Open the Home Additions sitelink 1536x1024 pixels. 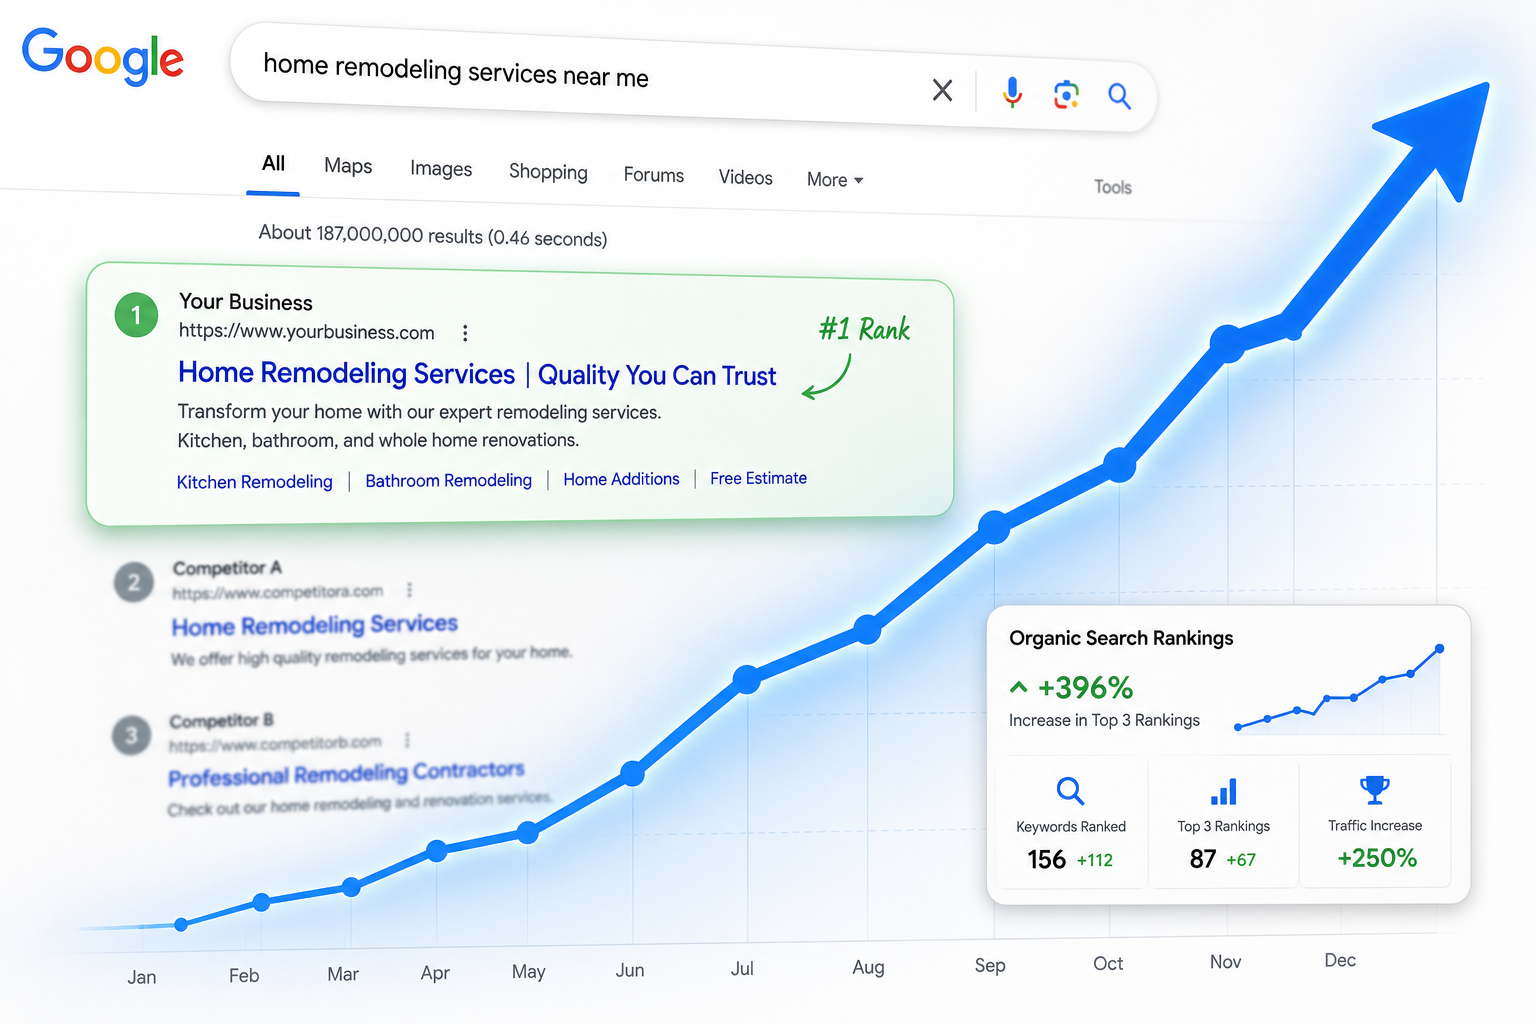pos(621,480)
